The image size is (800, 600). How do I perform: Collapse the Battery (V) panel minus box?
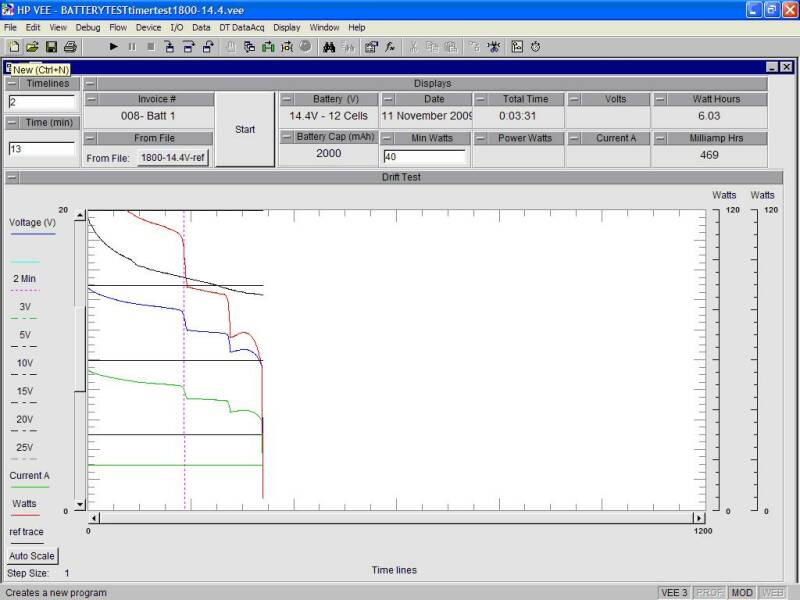point(287,99)
